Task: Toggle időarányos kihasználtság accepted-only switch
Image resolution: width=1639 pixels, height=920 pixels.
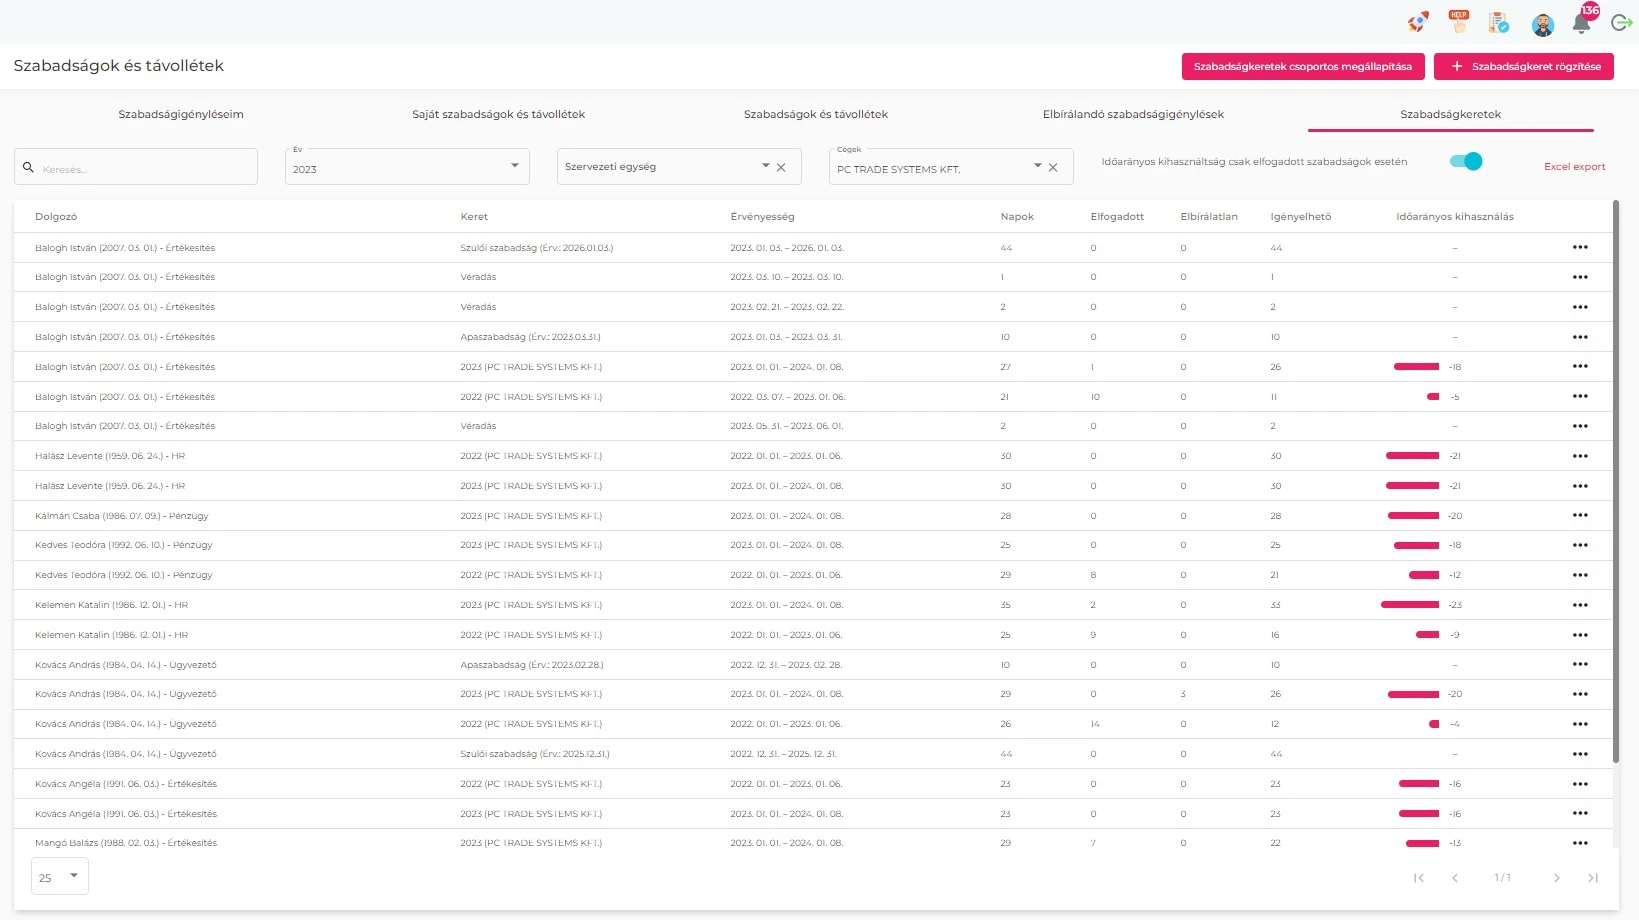Action: point(1466,162)
